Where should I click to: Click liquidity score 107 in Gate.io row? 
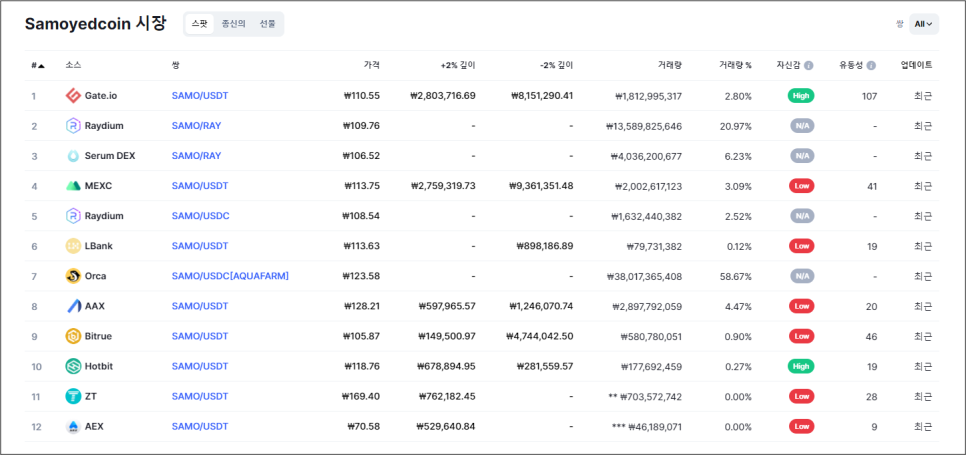(869, 96)
